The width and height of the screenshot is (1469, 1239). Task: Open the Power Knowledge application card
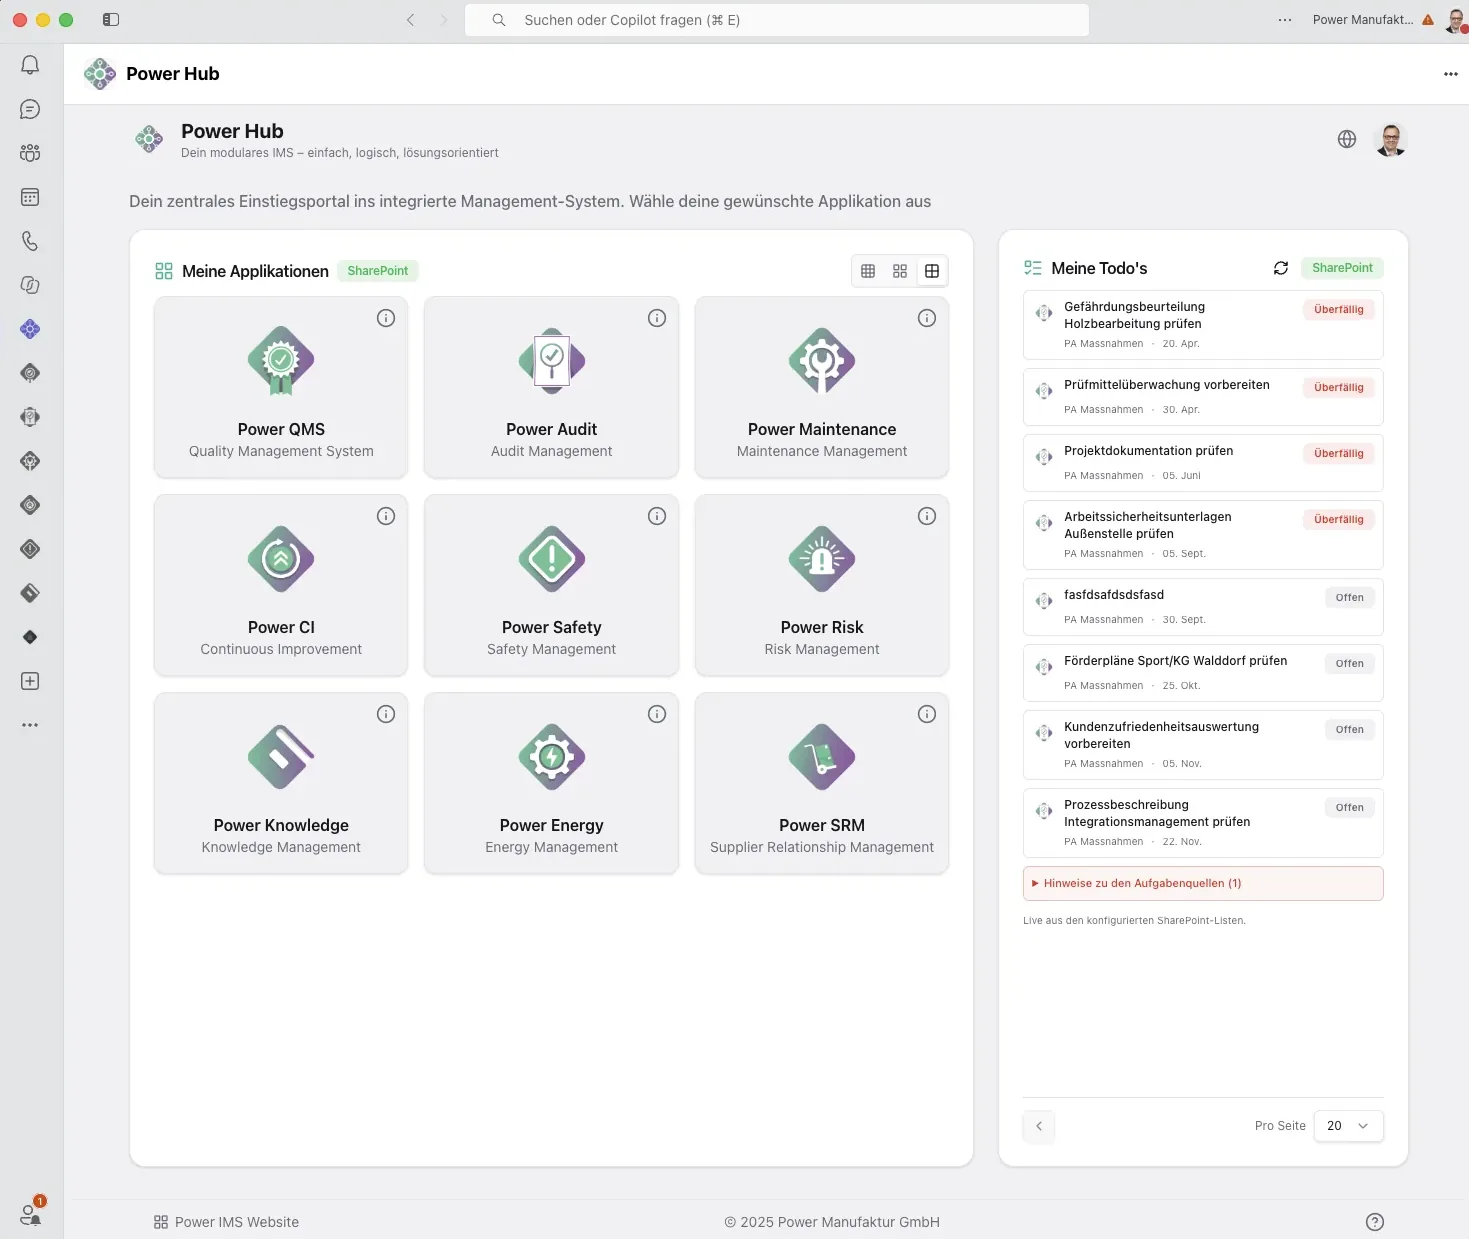pos(281,783)
